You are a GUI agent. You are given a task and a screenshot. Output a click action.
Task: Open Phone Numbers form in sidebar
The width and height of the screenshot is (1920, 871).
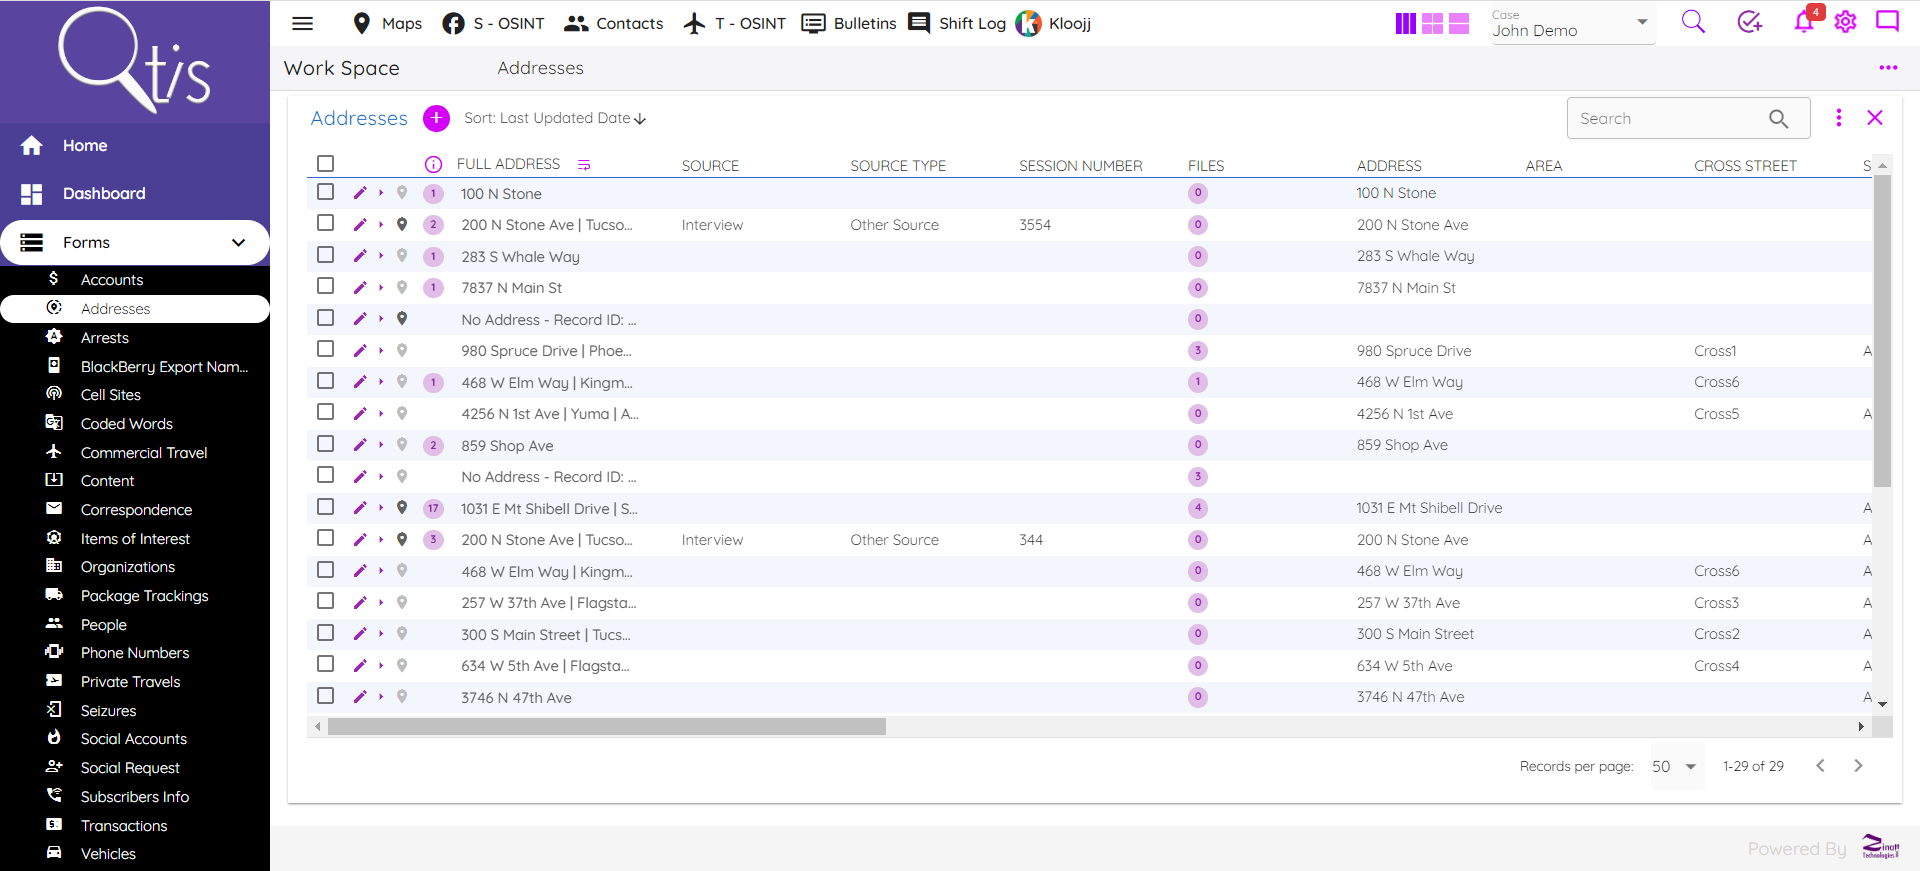click(x=135, y=653)
